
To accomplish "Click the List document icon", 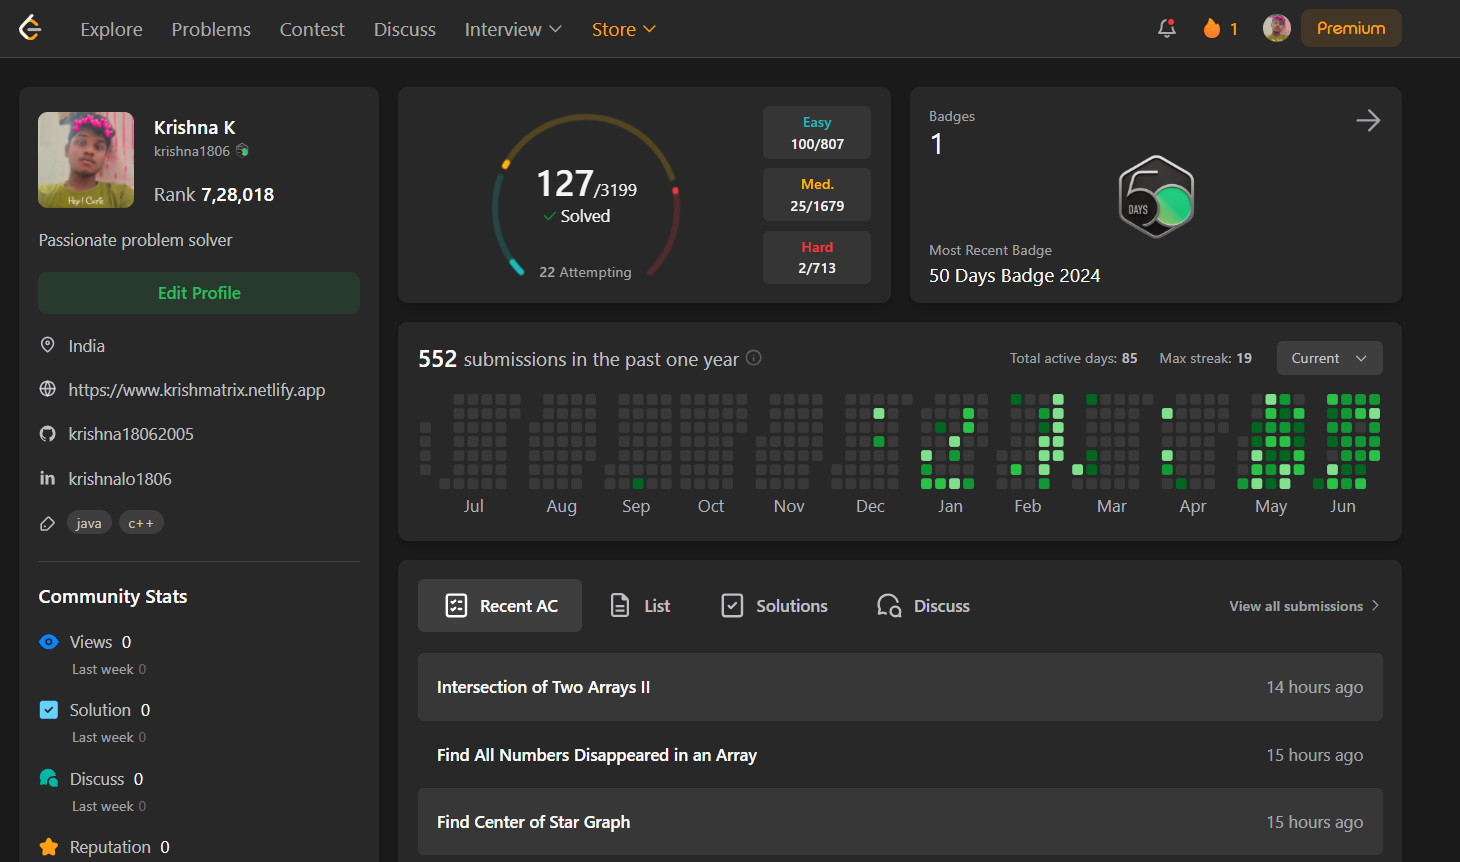I will pyautogui.click(x=620, y=605).
